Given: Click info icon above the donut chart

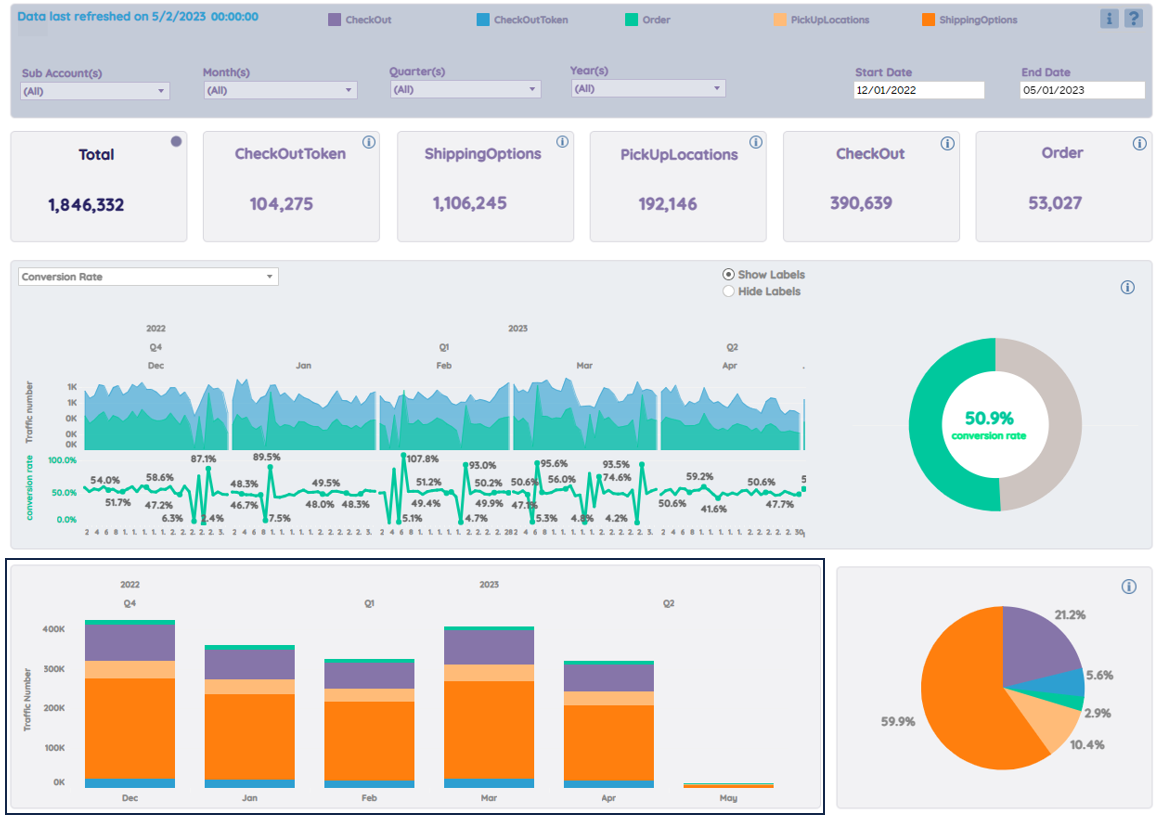Looking at the screenshot, I should point(1127,287).
